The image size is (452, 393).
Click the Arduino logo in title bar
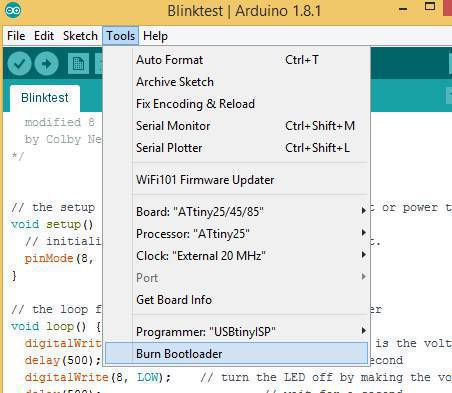(13, 10)
